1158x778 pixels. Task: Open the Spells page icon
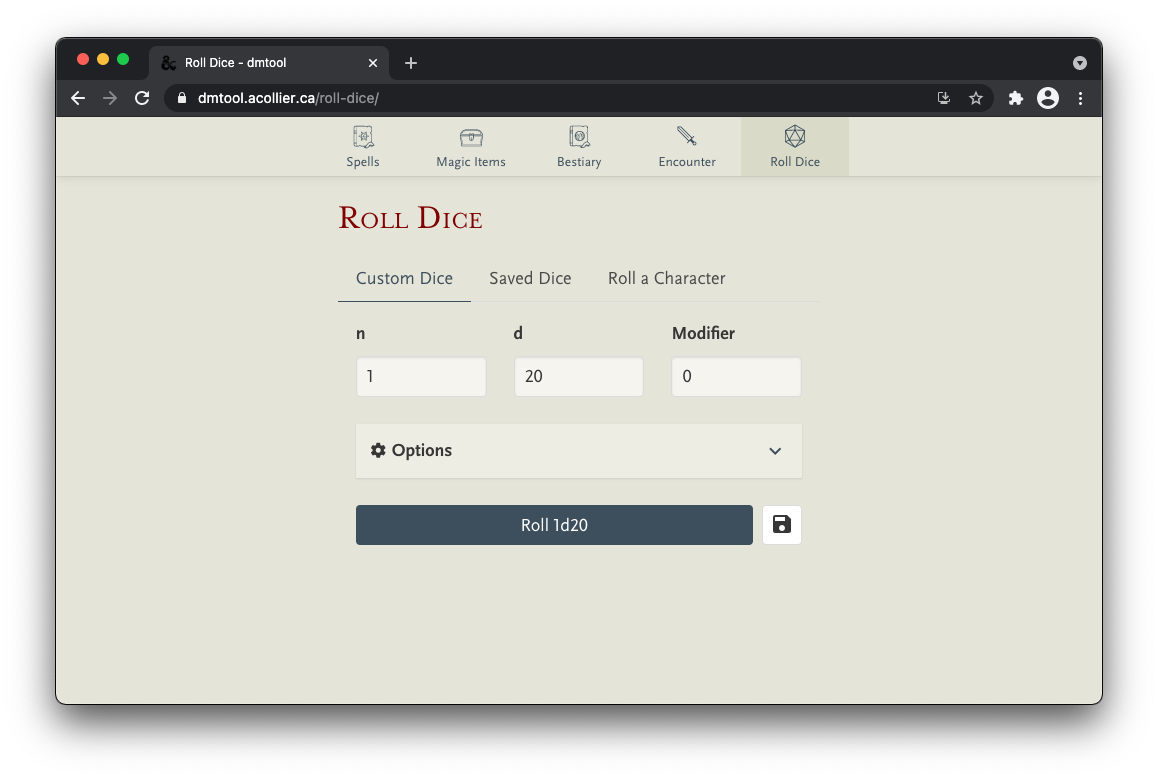tap(363, 137)
